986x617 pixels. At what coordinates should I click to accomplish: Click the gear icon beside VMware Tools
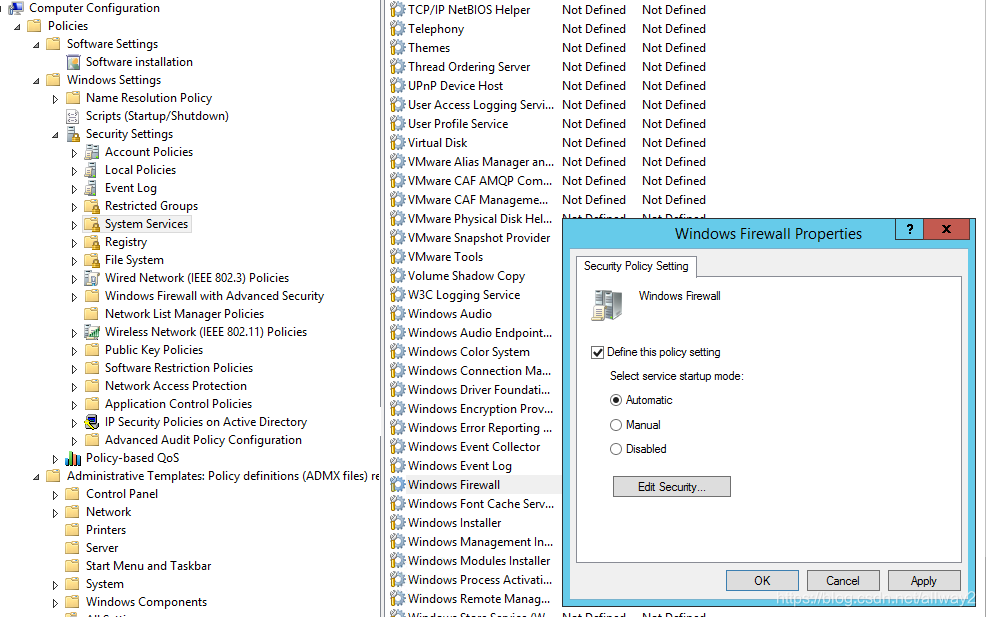(397, 257)
